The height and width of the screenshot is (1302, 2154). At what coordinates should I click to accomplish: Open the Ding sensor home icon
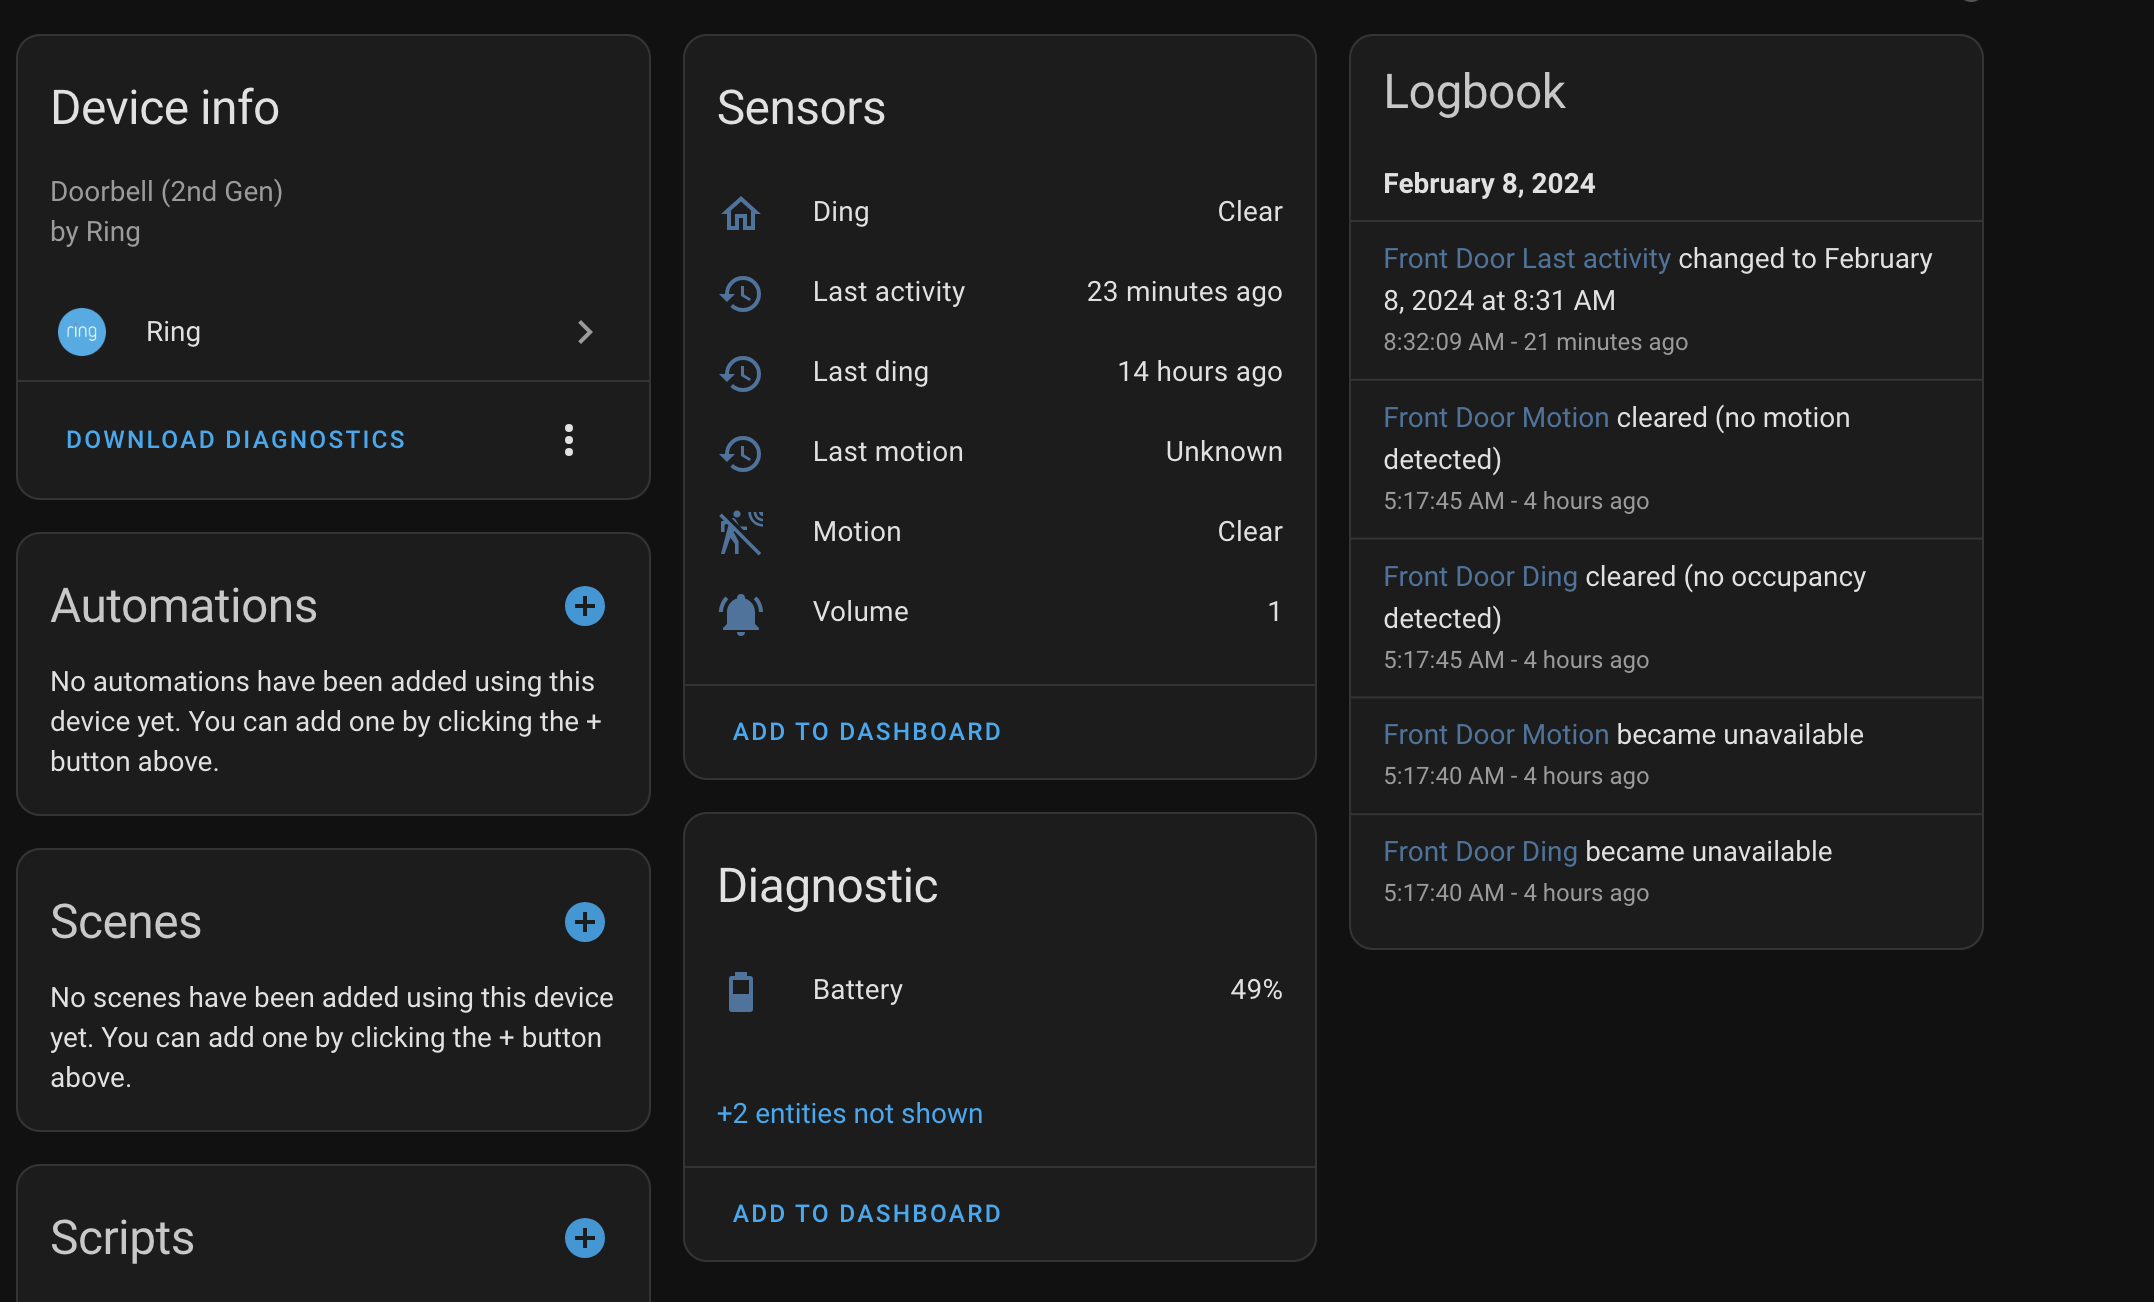pyautogui.click(x=741, y=213)
